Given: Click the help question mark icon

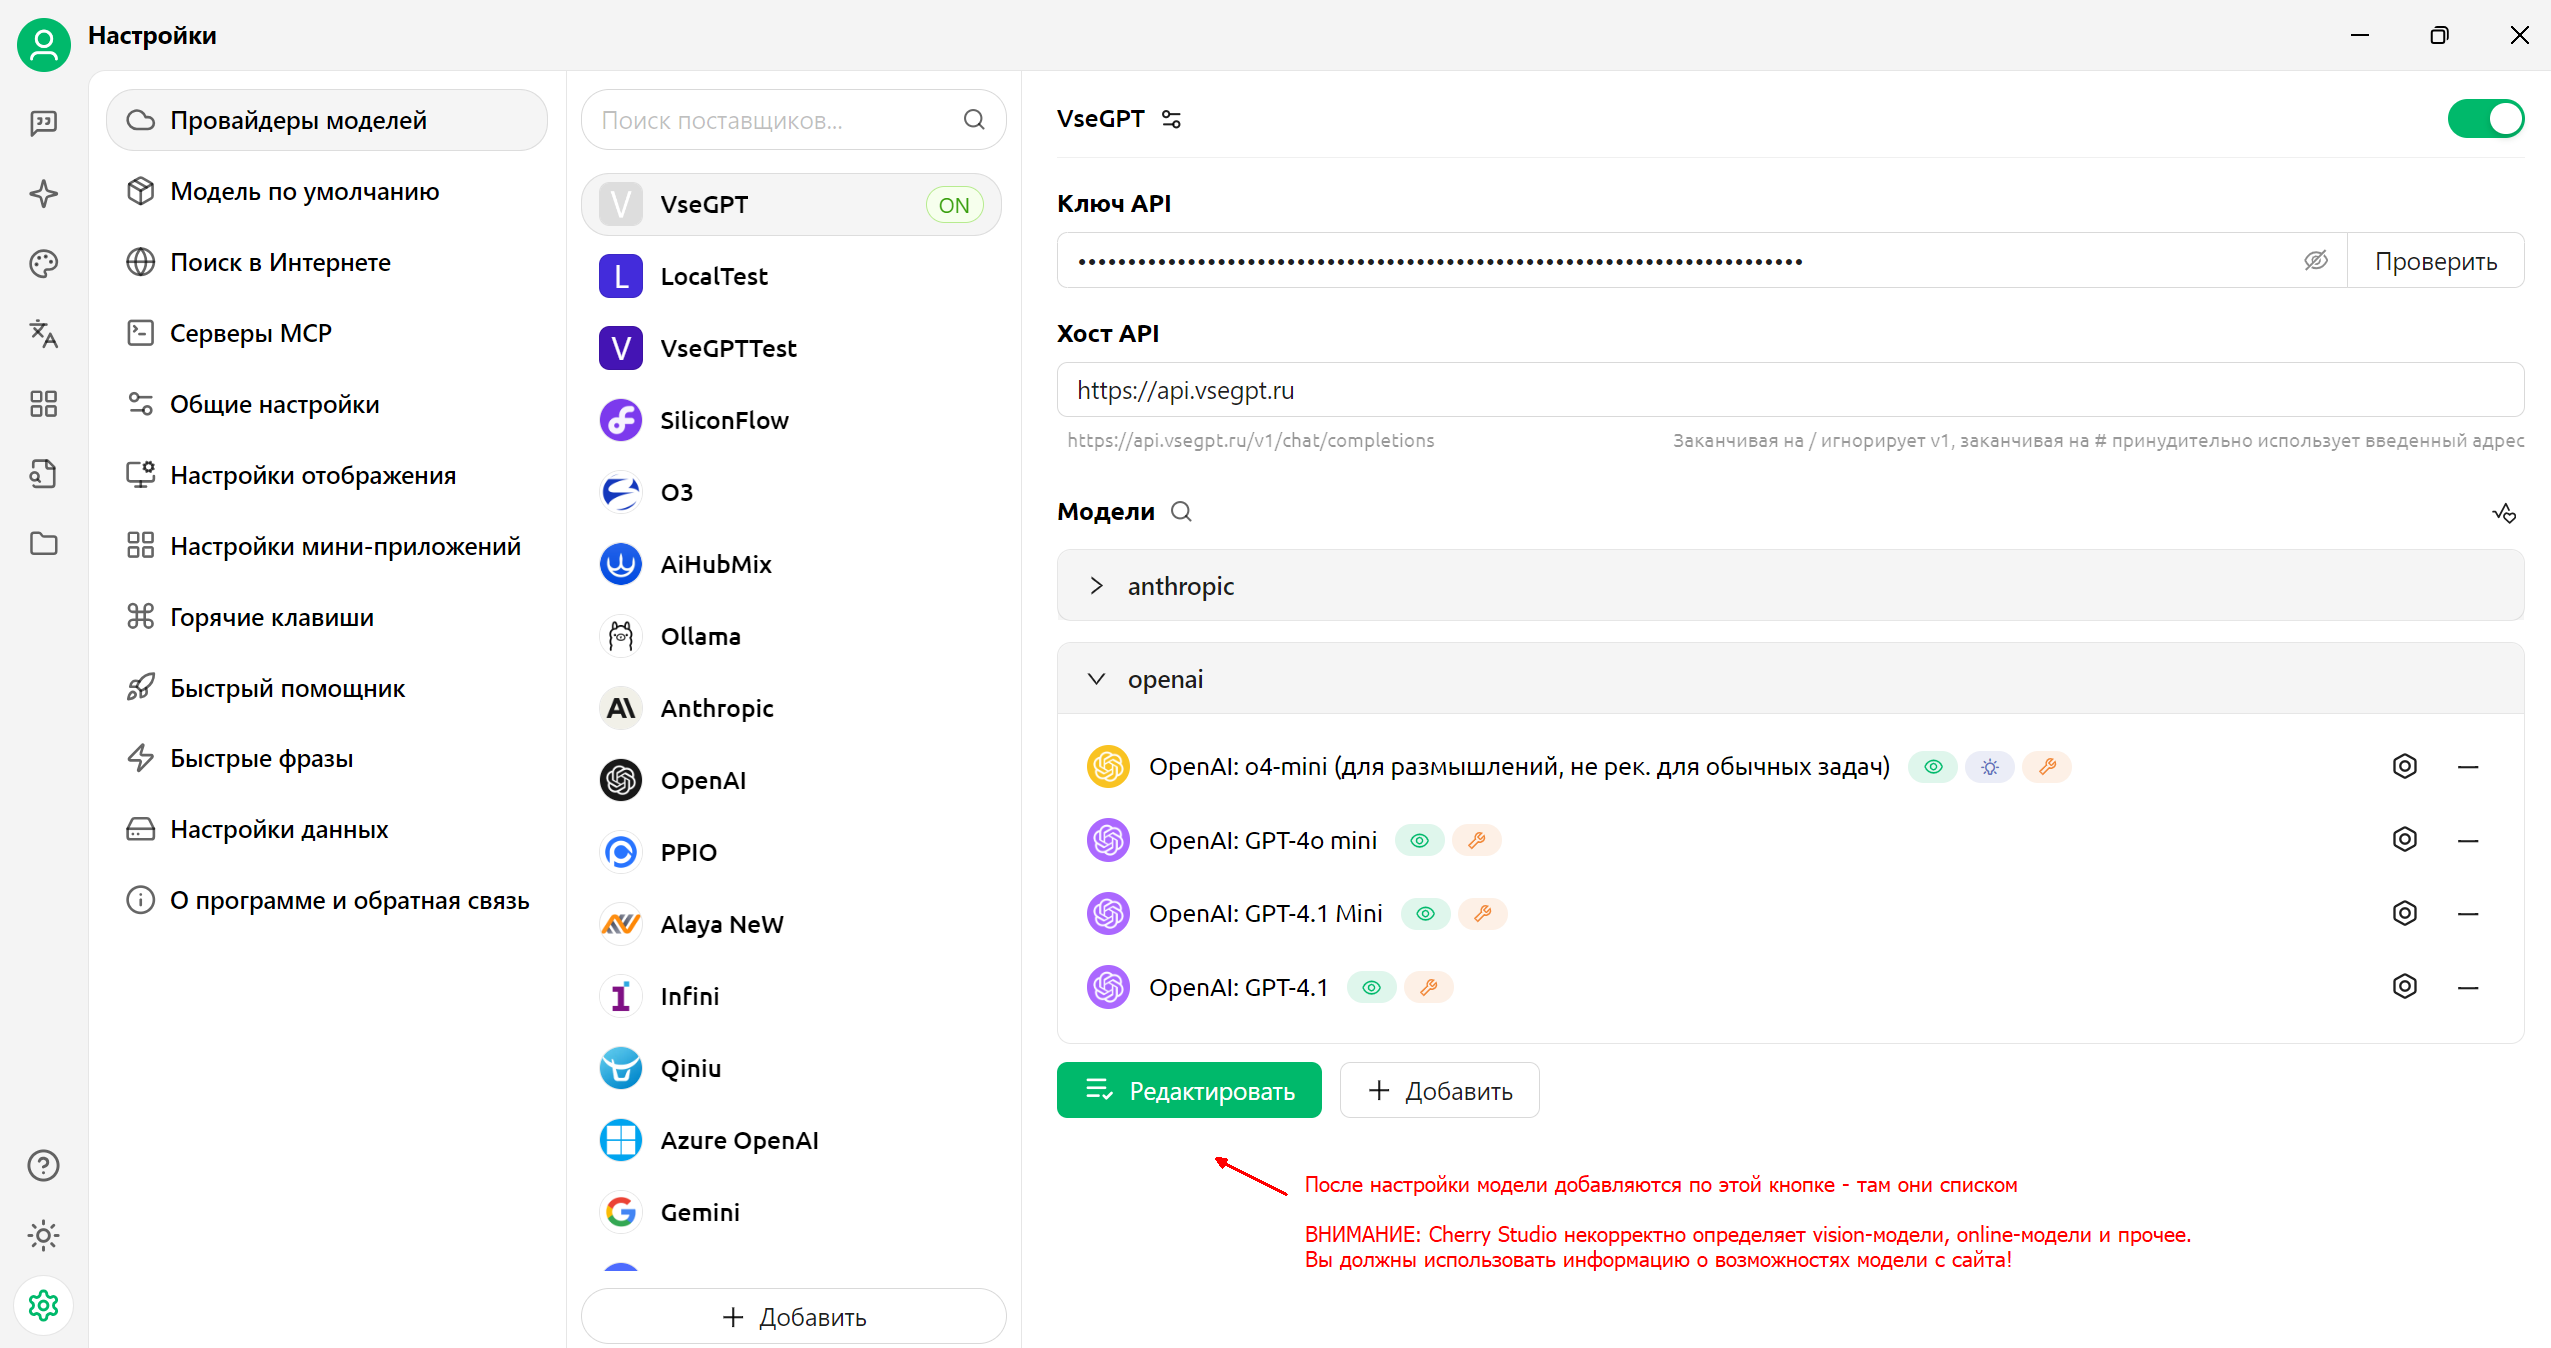Looking at the screenshot, I should coord(44,1166).
